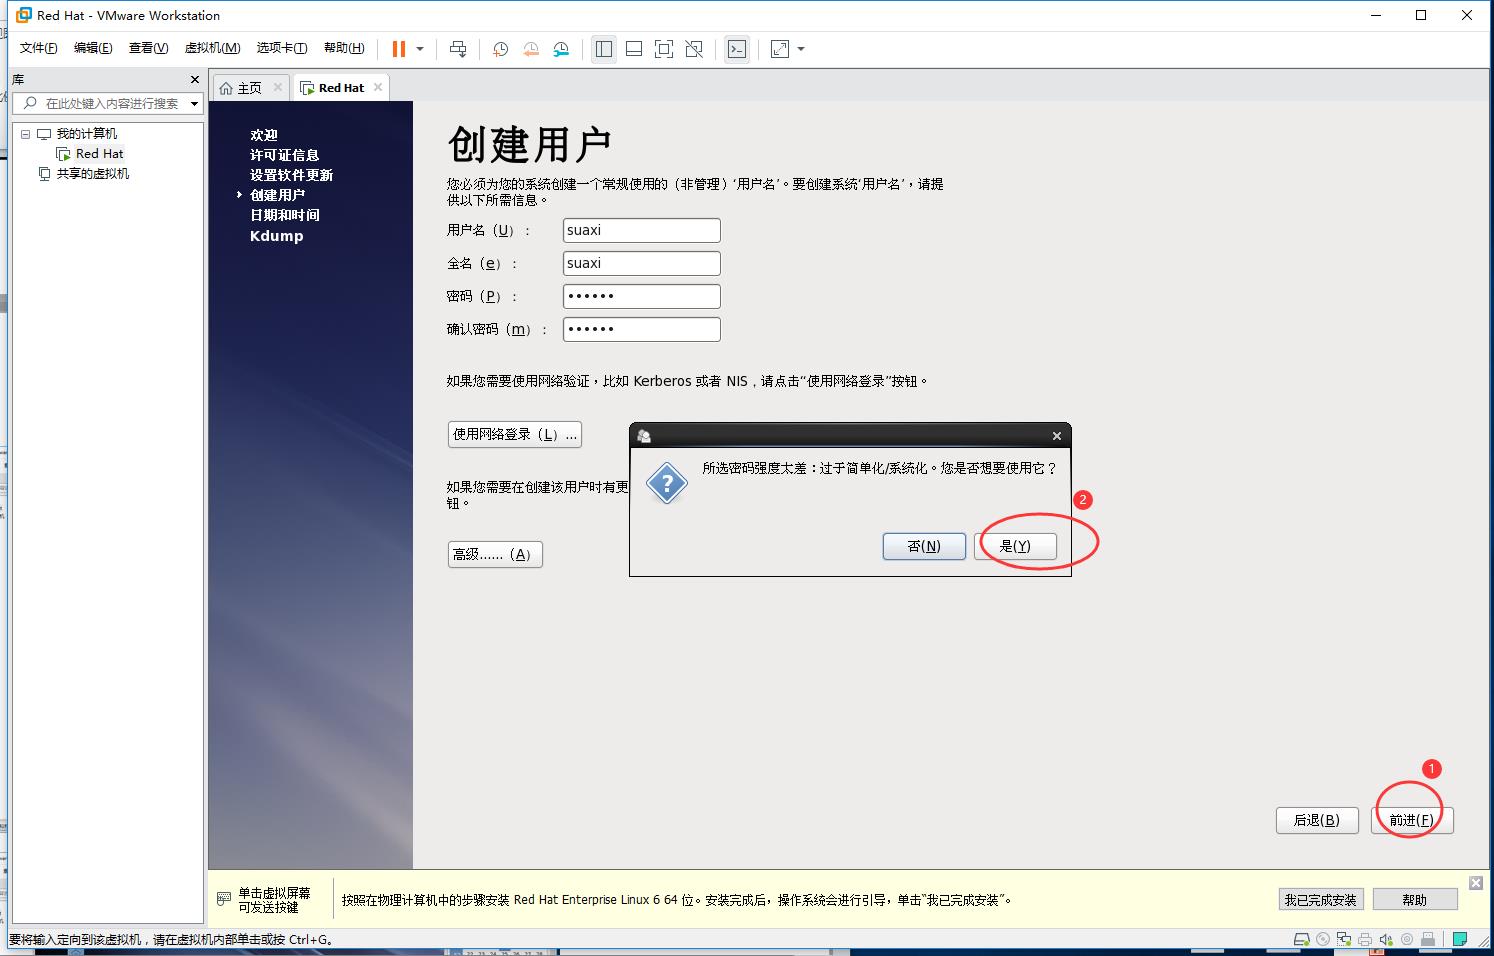Click the 使用网络登录(L) button
This screenshot has height=956, width=1494.
(x=514, y=434)
